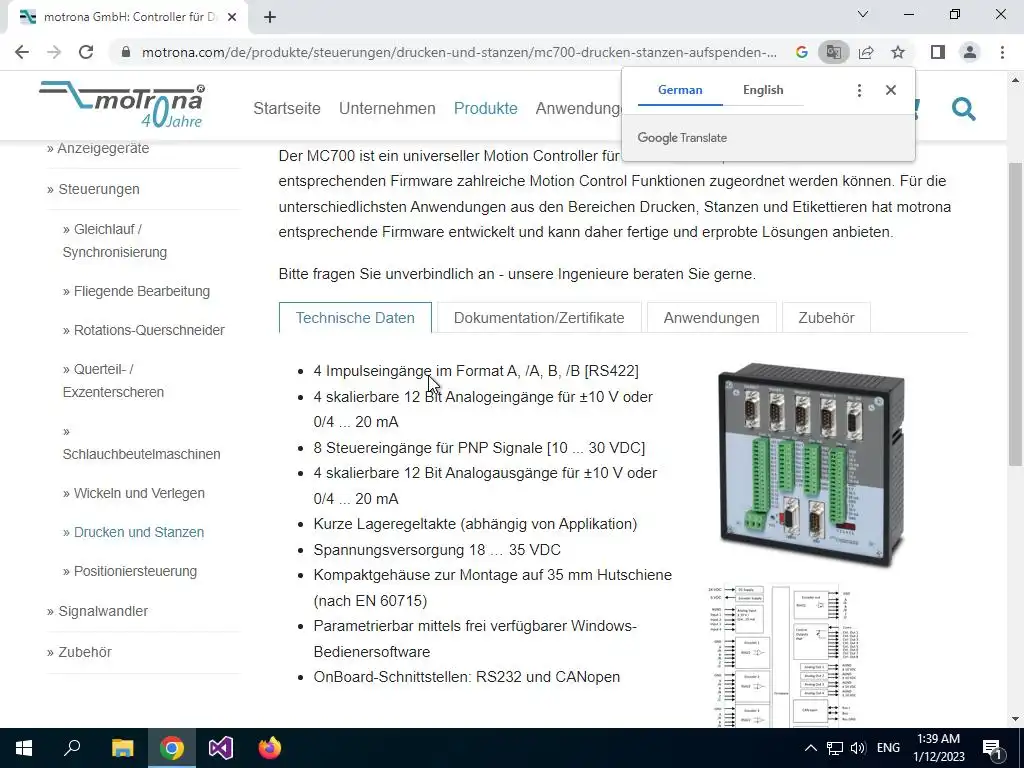Switch to Chrome in taskbar
This screenshot has width=1024, height=768.
coord(172,748)
